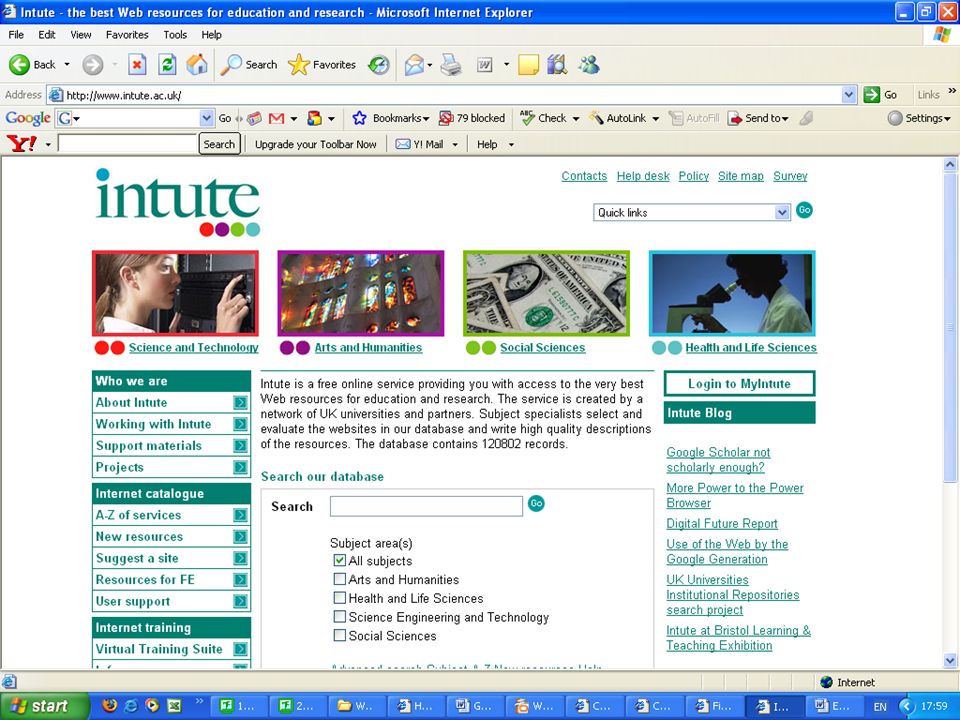Open Y! Mail envelope icon
The image size is (960, 720).
point(402,144)
